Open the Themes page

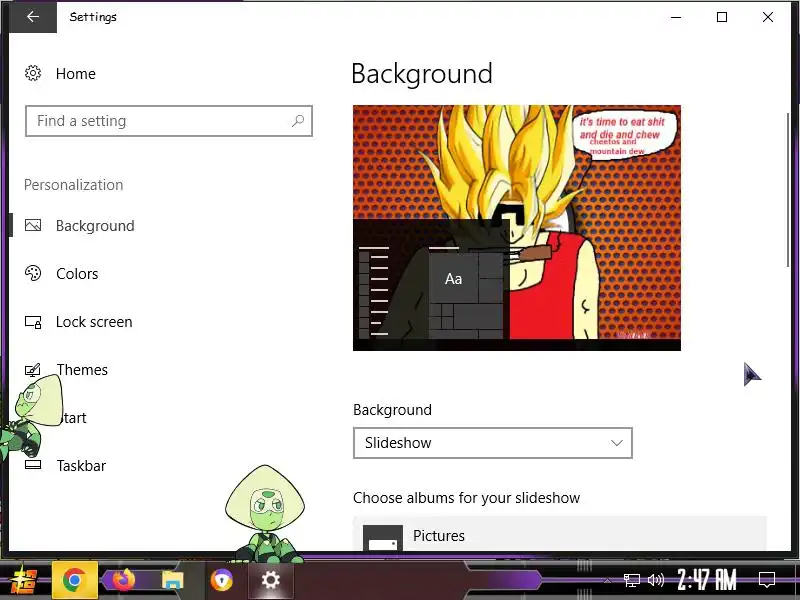(82, 369)
